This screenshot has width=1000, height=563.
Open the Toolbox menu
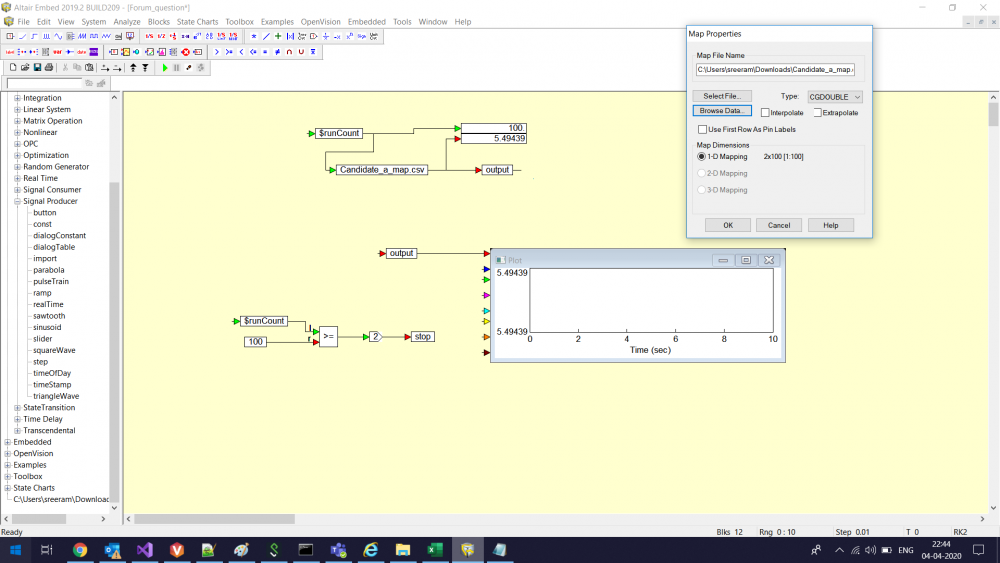[x=239, y=22]
